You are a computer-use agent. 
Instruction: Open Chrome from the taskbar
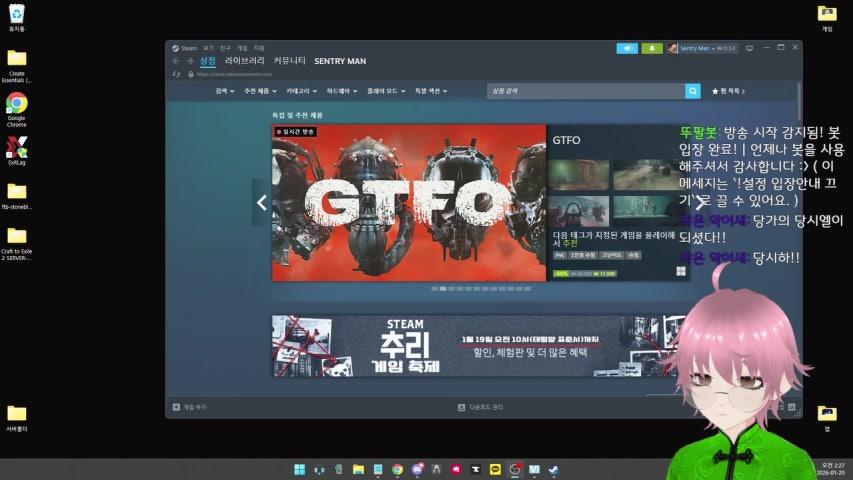(x=397, y=469)
